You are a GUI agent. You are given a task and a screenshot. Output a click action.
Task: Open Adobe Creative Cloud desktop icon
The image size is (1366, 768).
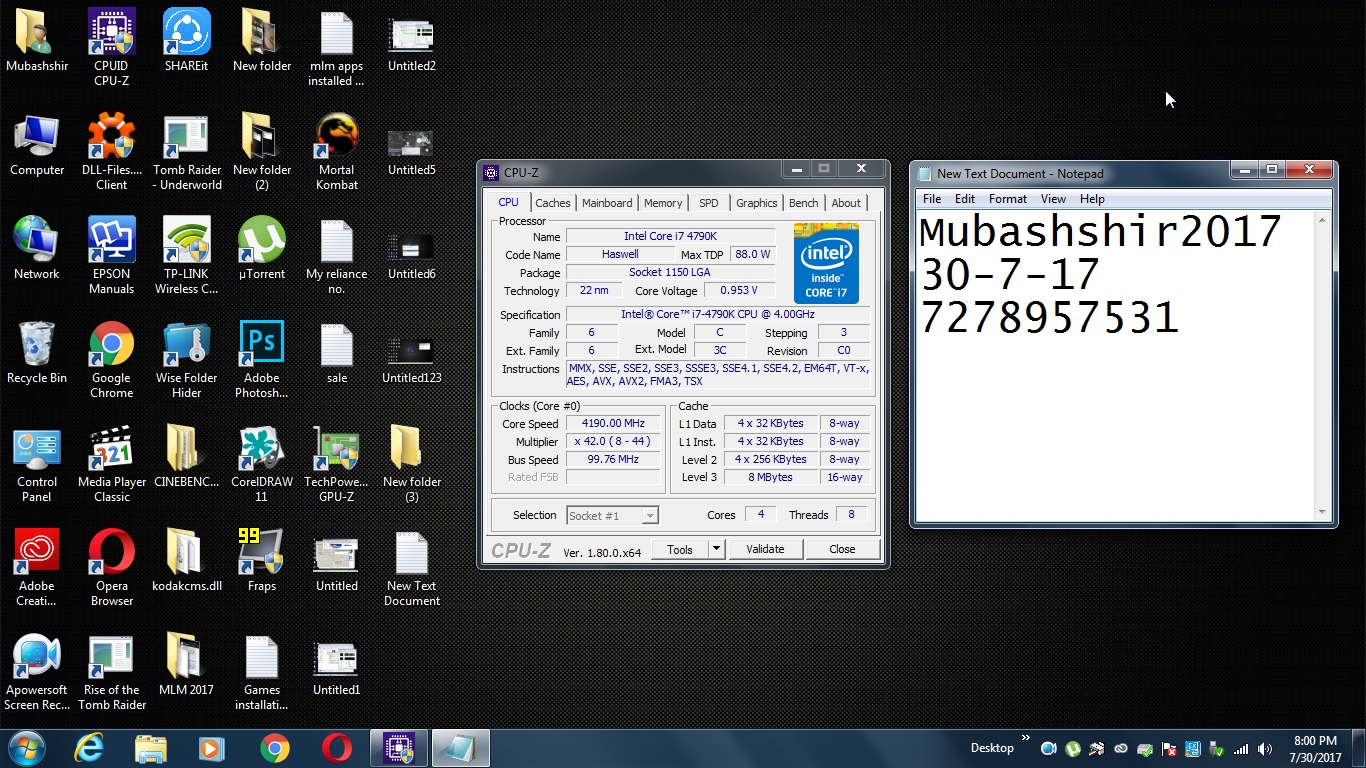[x=37, y=567]
